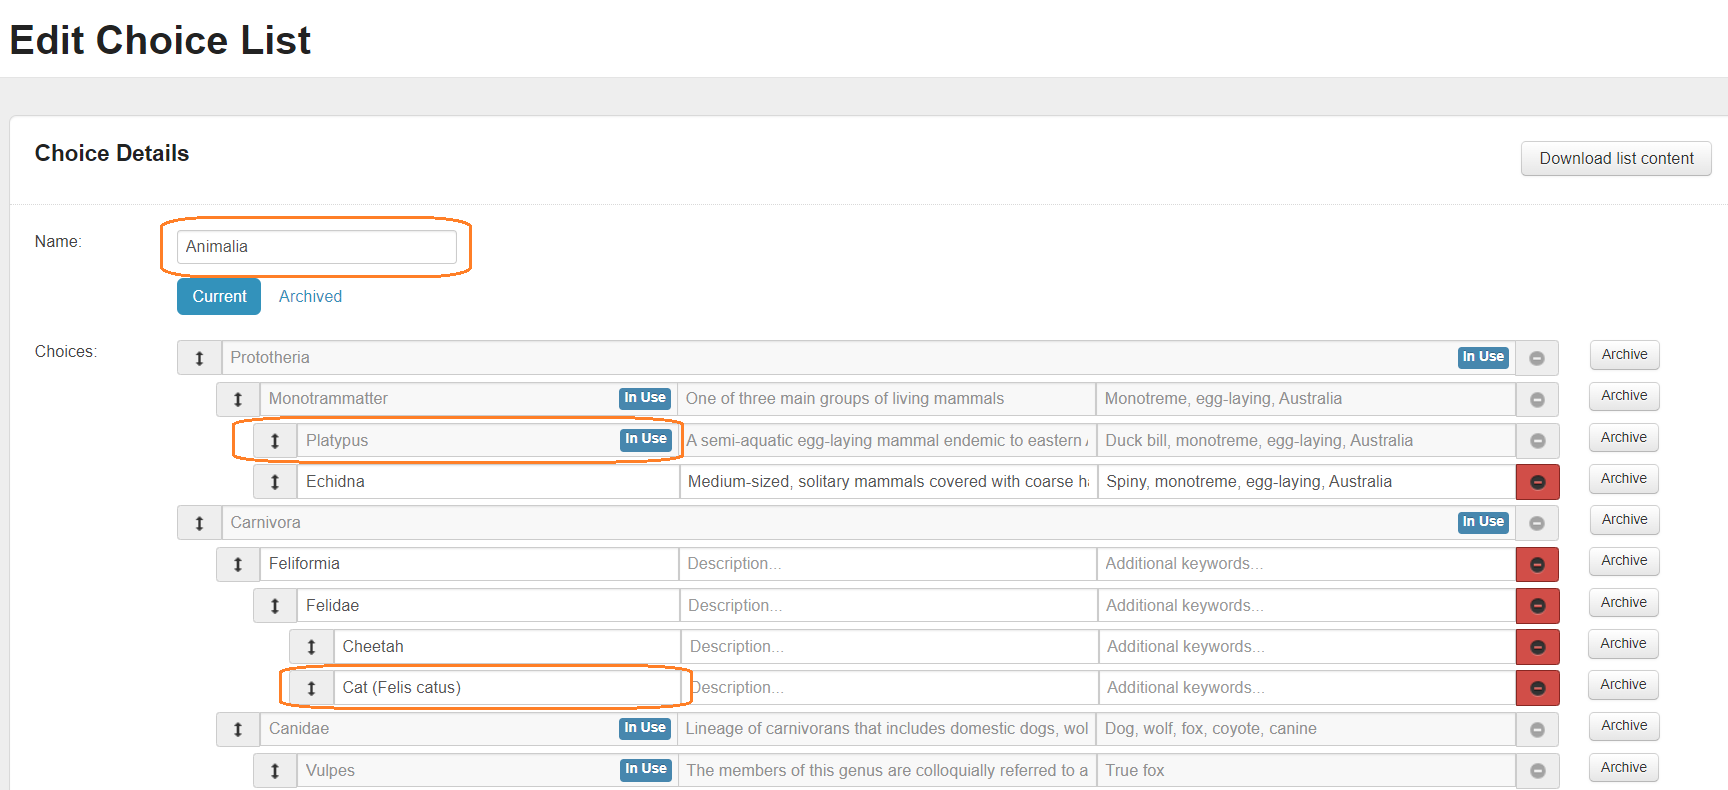Screen dimensions: 1728x790
Task: Click the grey remove icon for Vulpes
Action: 1537,771
